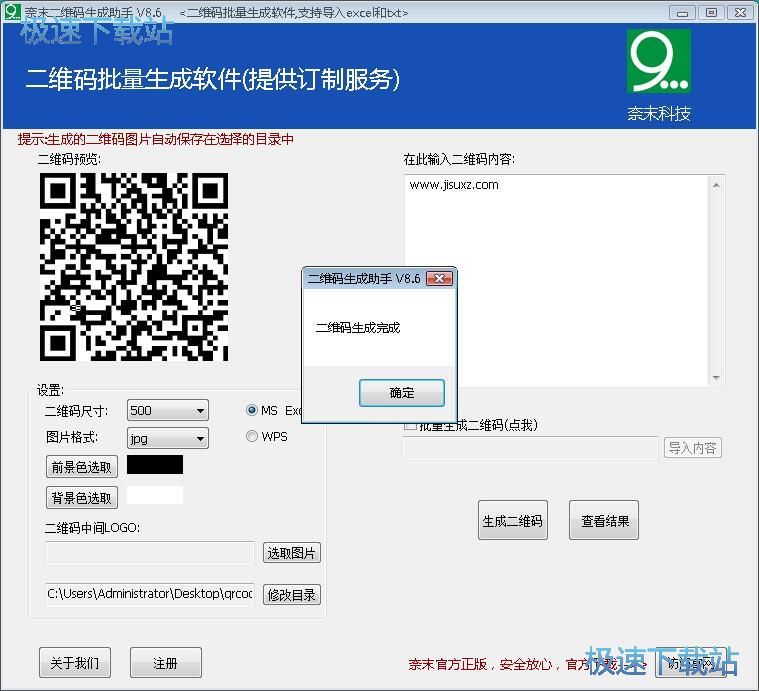Click the 确定 button in the dialog
759x691 pixels.
coord(402,392)
